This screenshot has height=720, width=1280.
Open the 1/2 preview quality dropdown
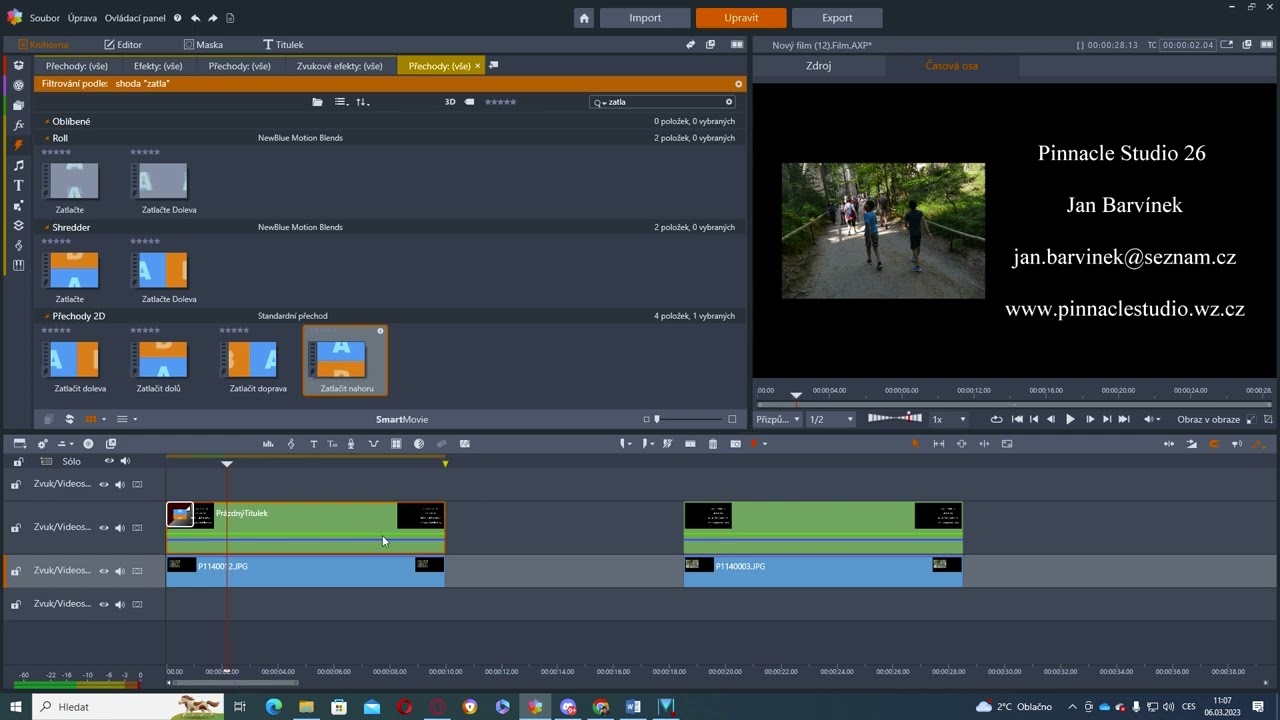pos(830,419)
